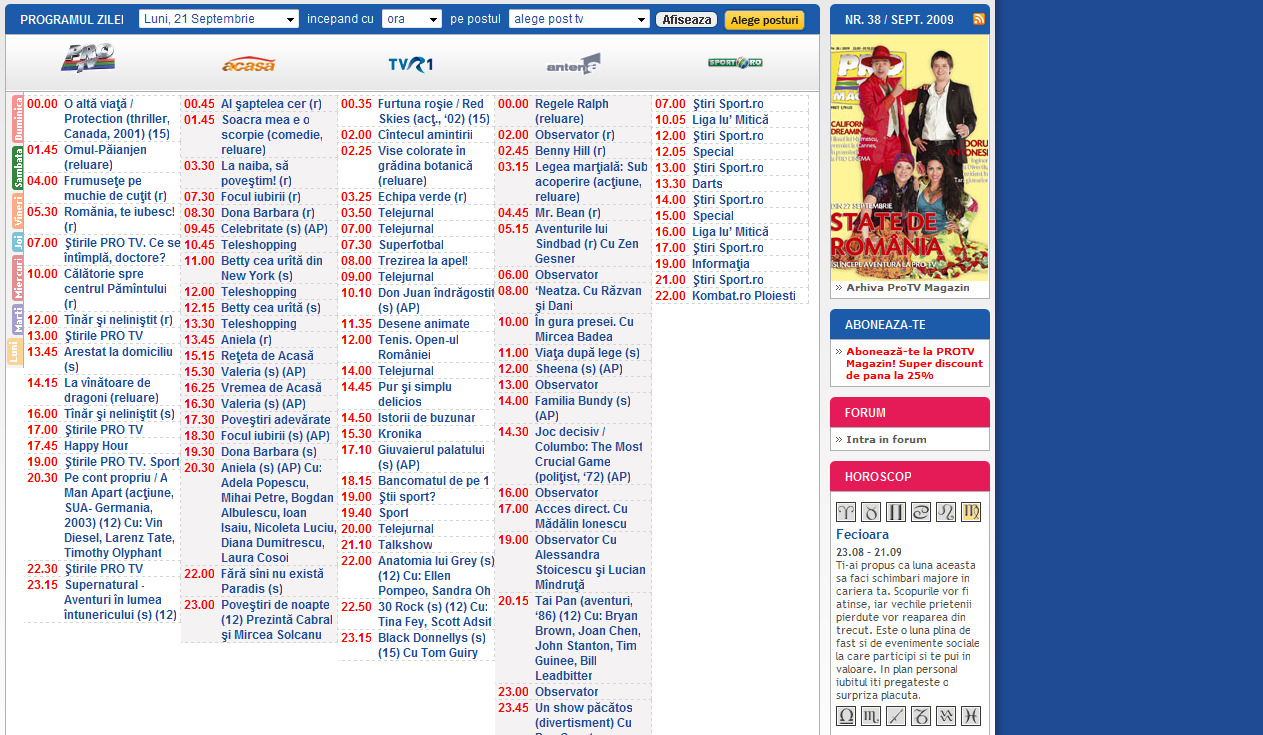The width and height of the screenshot is (1263, 735).
Task: Select the Gemini horoscope sign
Action: click(x=896, y=512)
